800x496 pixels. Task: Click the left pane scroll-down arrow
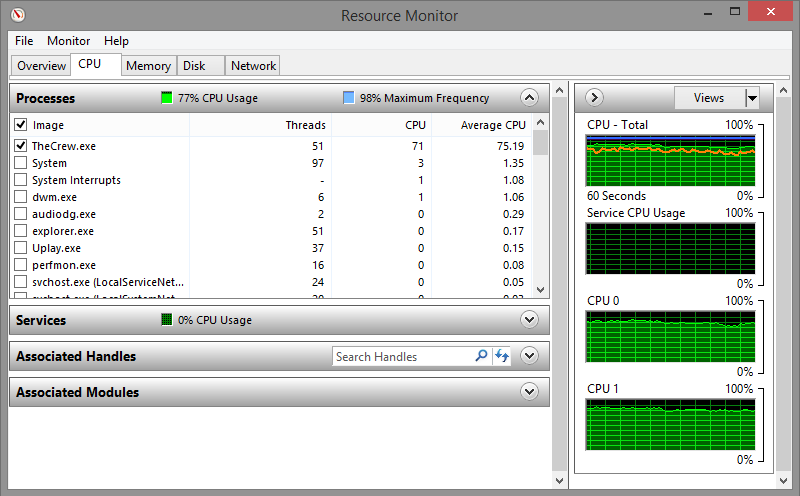pyautogui.click(x=559, y=481)
